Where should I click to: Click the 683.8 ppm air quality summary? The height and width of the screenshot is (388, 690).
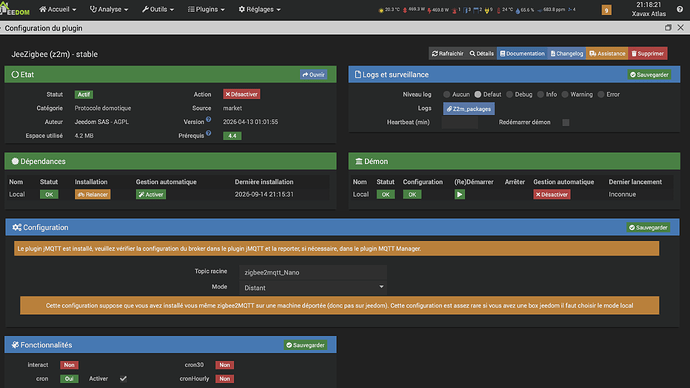click(x=551, y=9)
